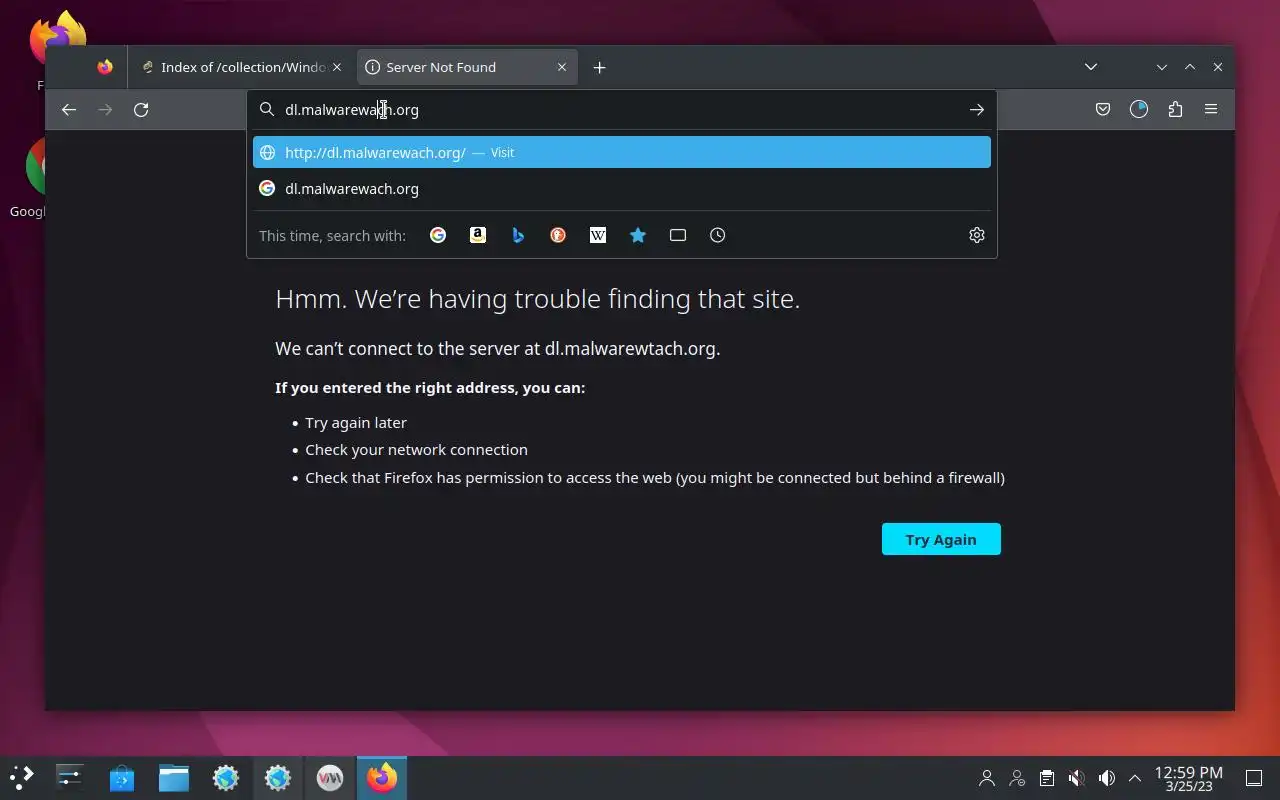Go back to the previous page

pos(68,110)
